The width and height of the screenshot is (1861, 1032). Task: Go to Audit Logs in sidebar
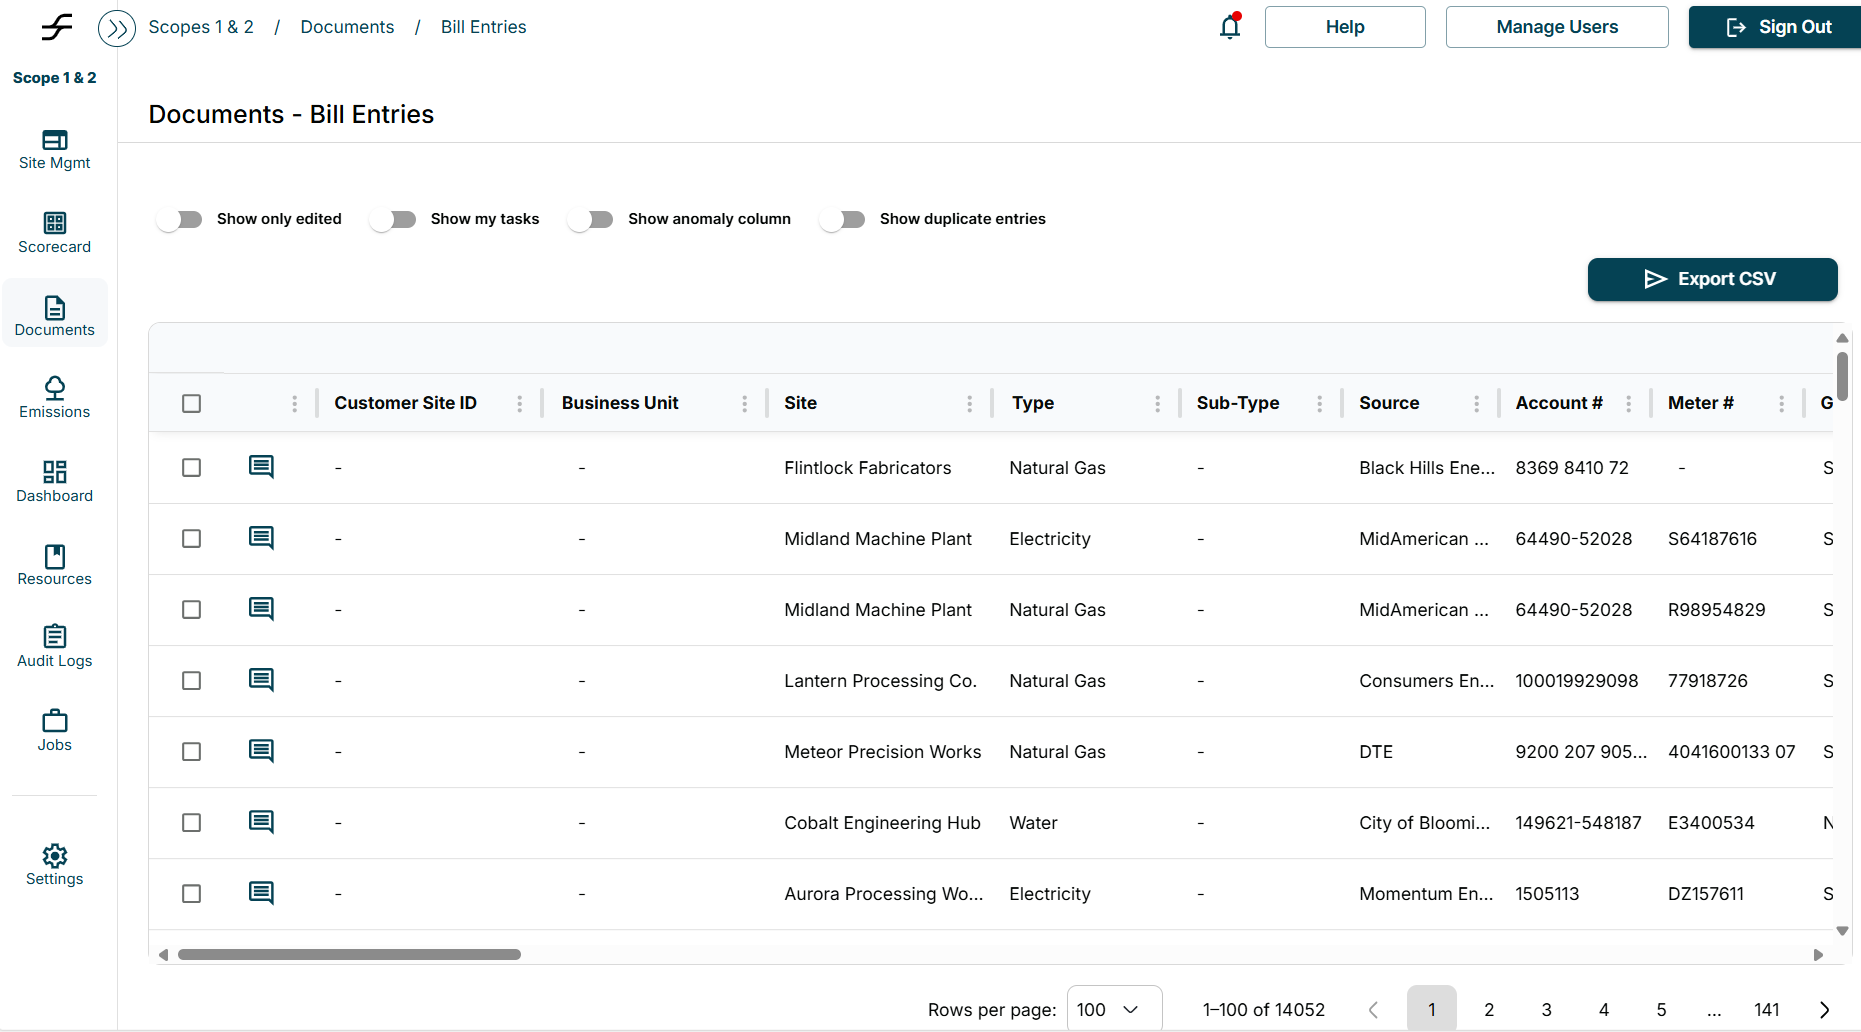55,646
